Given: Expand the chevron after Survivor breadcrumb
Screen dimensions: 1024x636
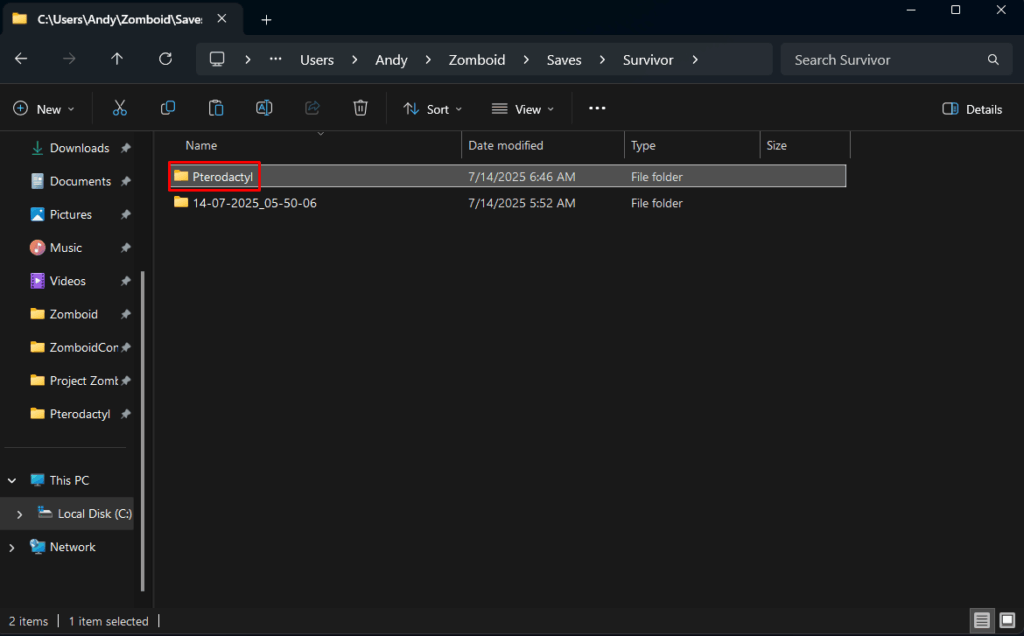Looking at the screenshot, I should pyautogui.click(x=695, y=59).
